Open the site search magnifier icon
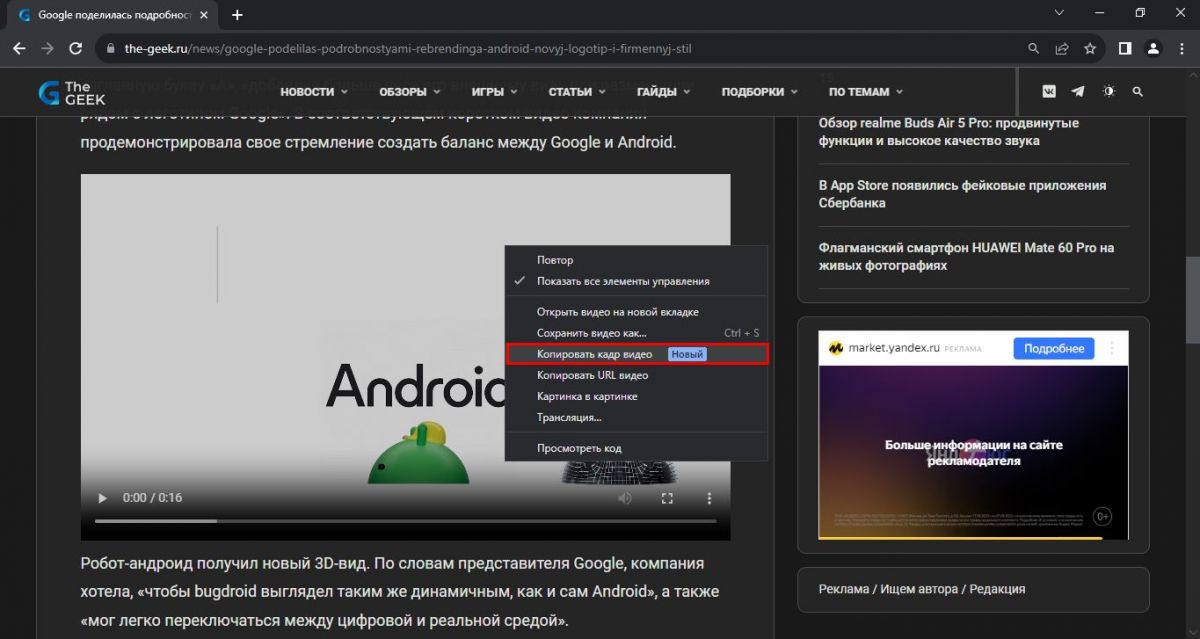 (x=1137, y=91)
